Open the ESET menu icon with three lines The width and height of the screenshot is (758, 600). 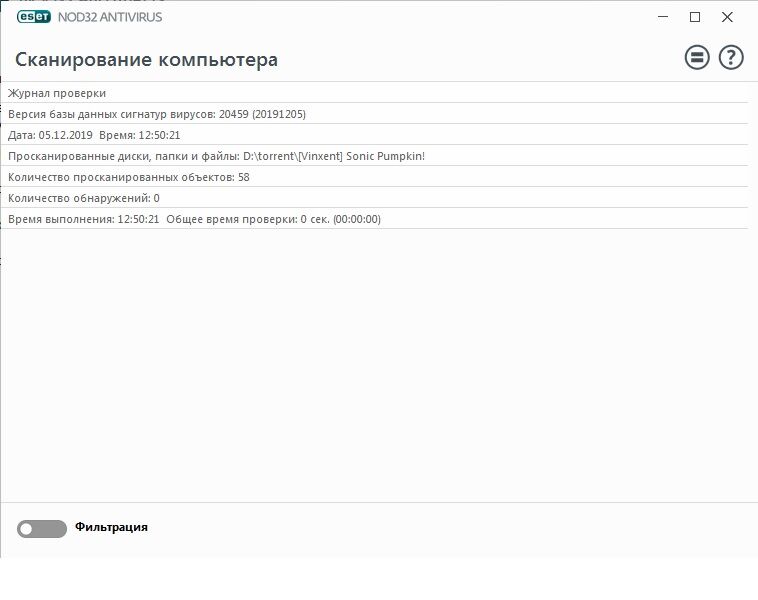click(x=696, y=58)
